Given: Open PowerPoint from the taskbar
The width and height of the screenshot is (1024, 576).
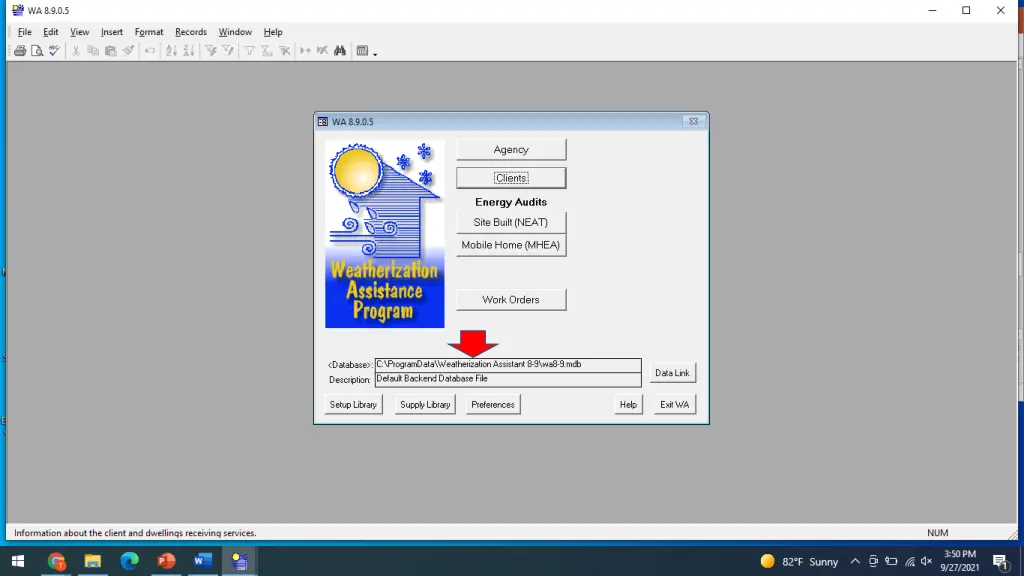Looking at the screenshot, I should (166, 561).
